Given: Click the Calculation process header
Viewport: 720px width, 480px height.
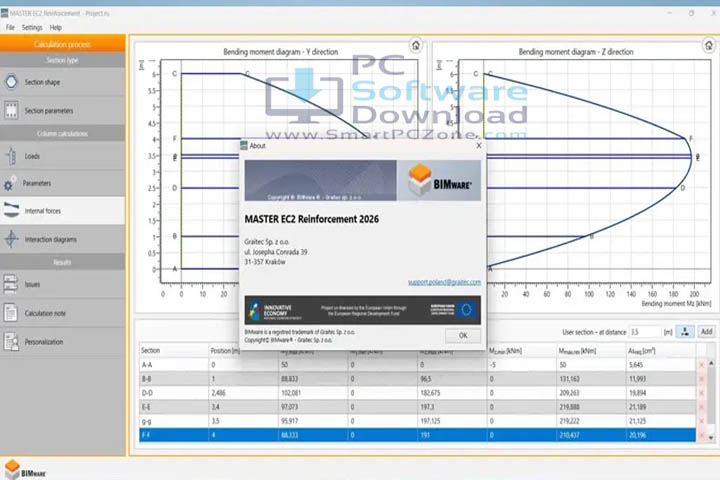Looking at the screenshot, I should tap(62, 44).
